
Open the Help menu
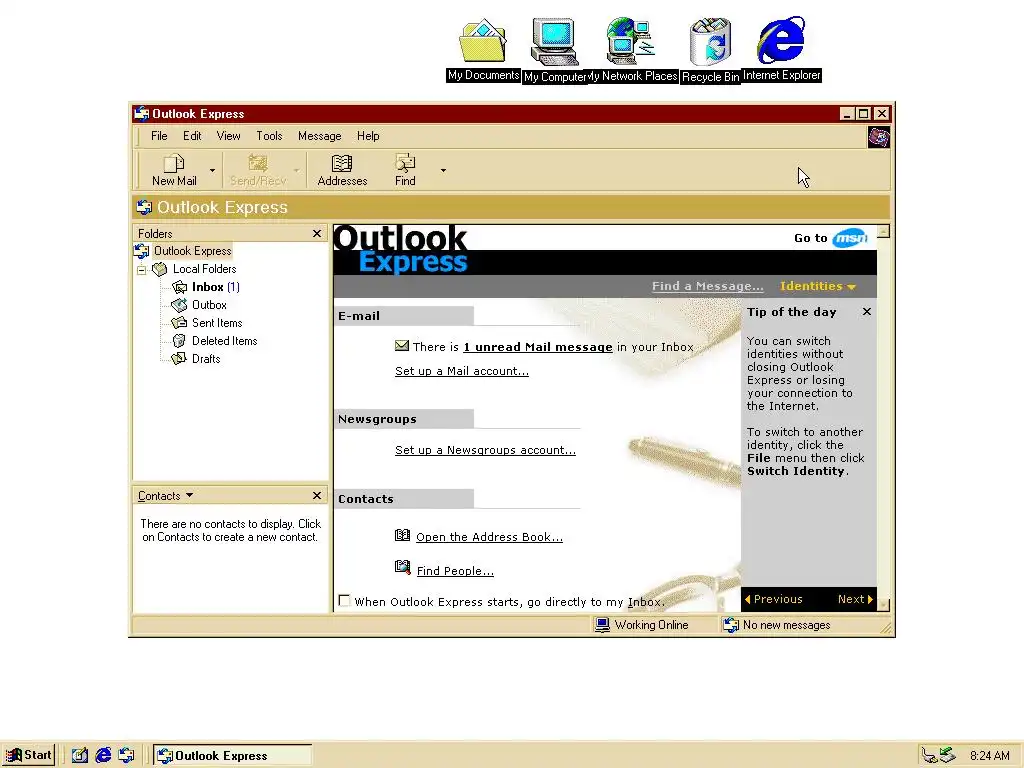pos(368,136)
